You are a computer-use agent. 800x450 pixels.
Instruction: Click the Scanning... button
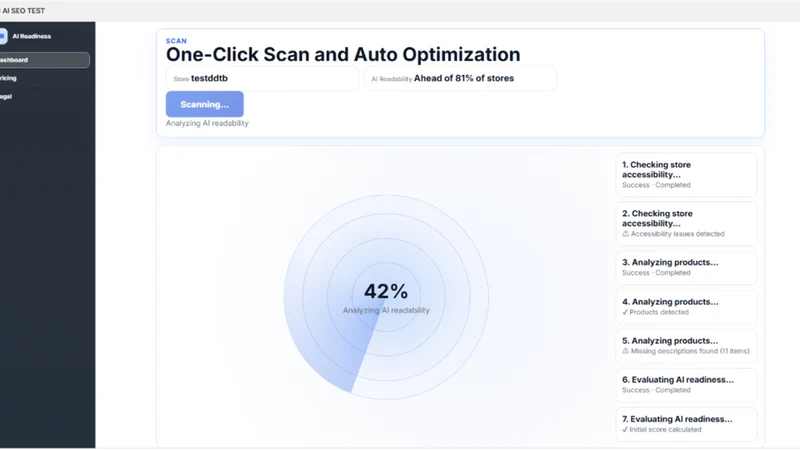point(205,104)
